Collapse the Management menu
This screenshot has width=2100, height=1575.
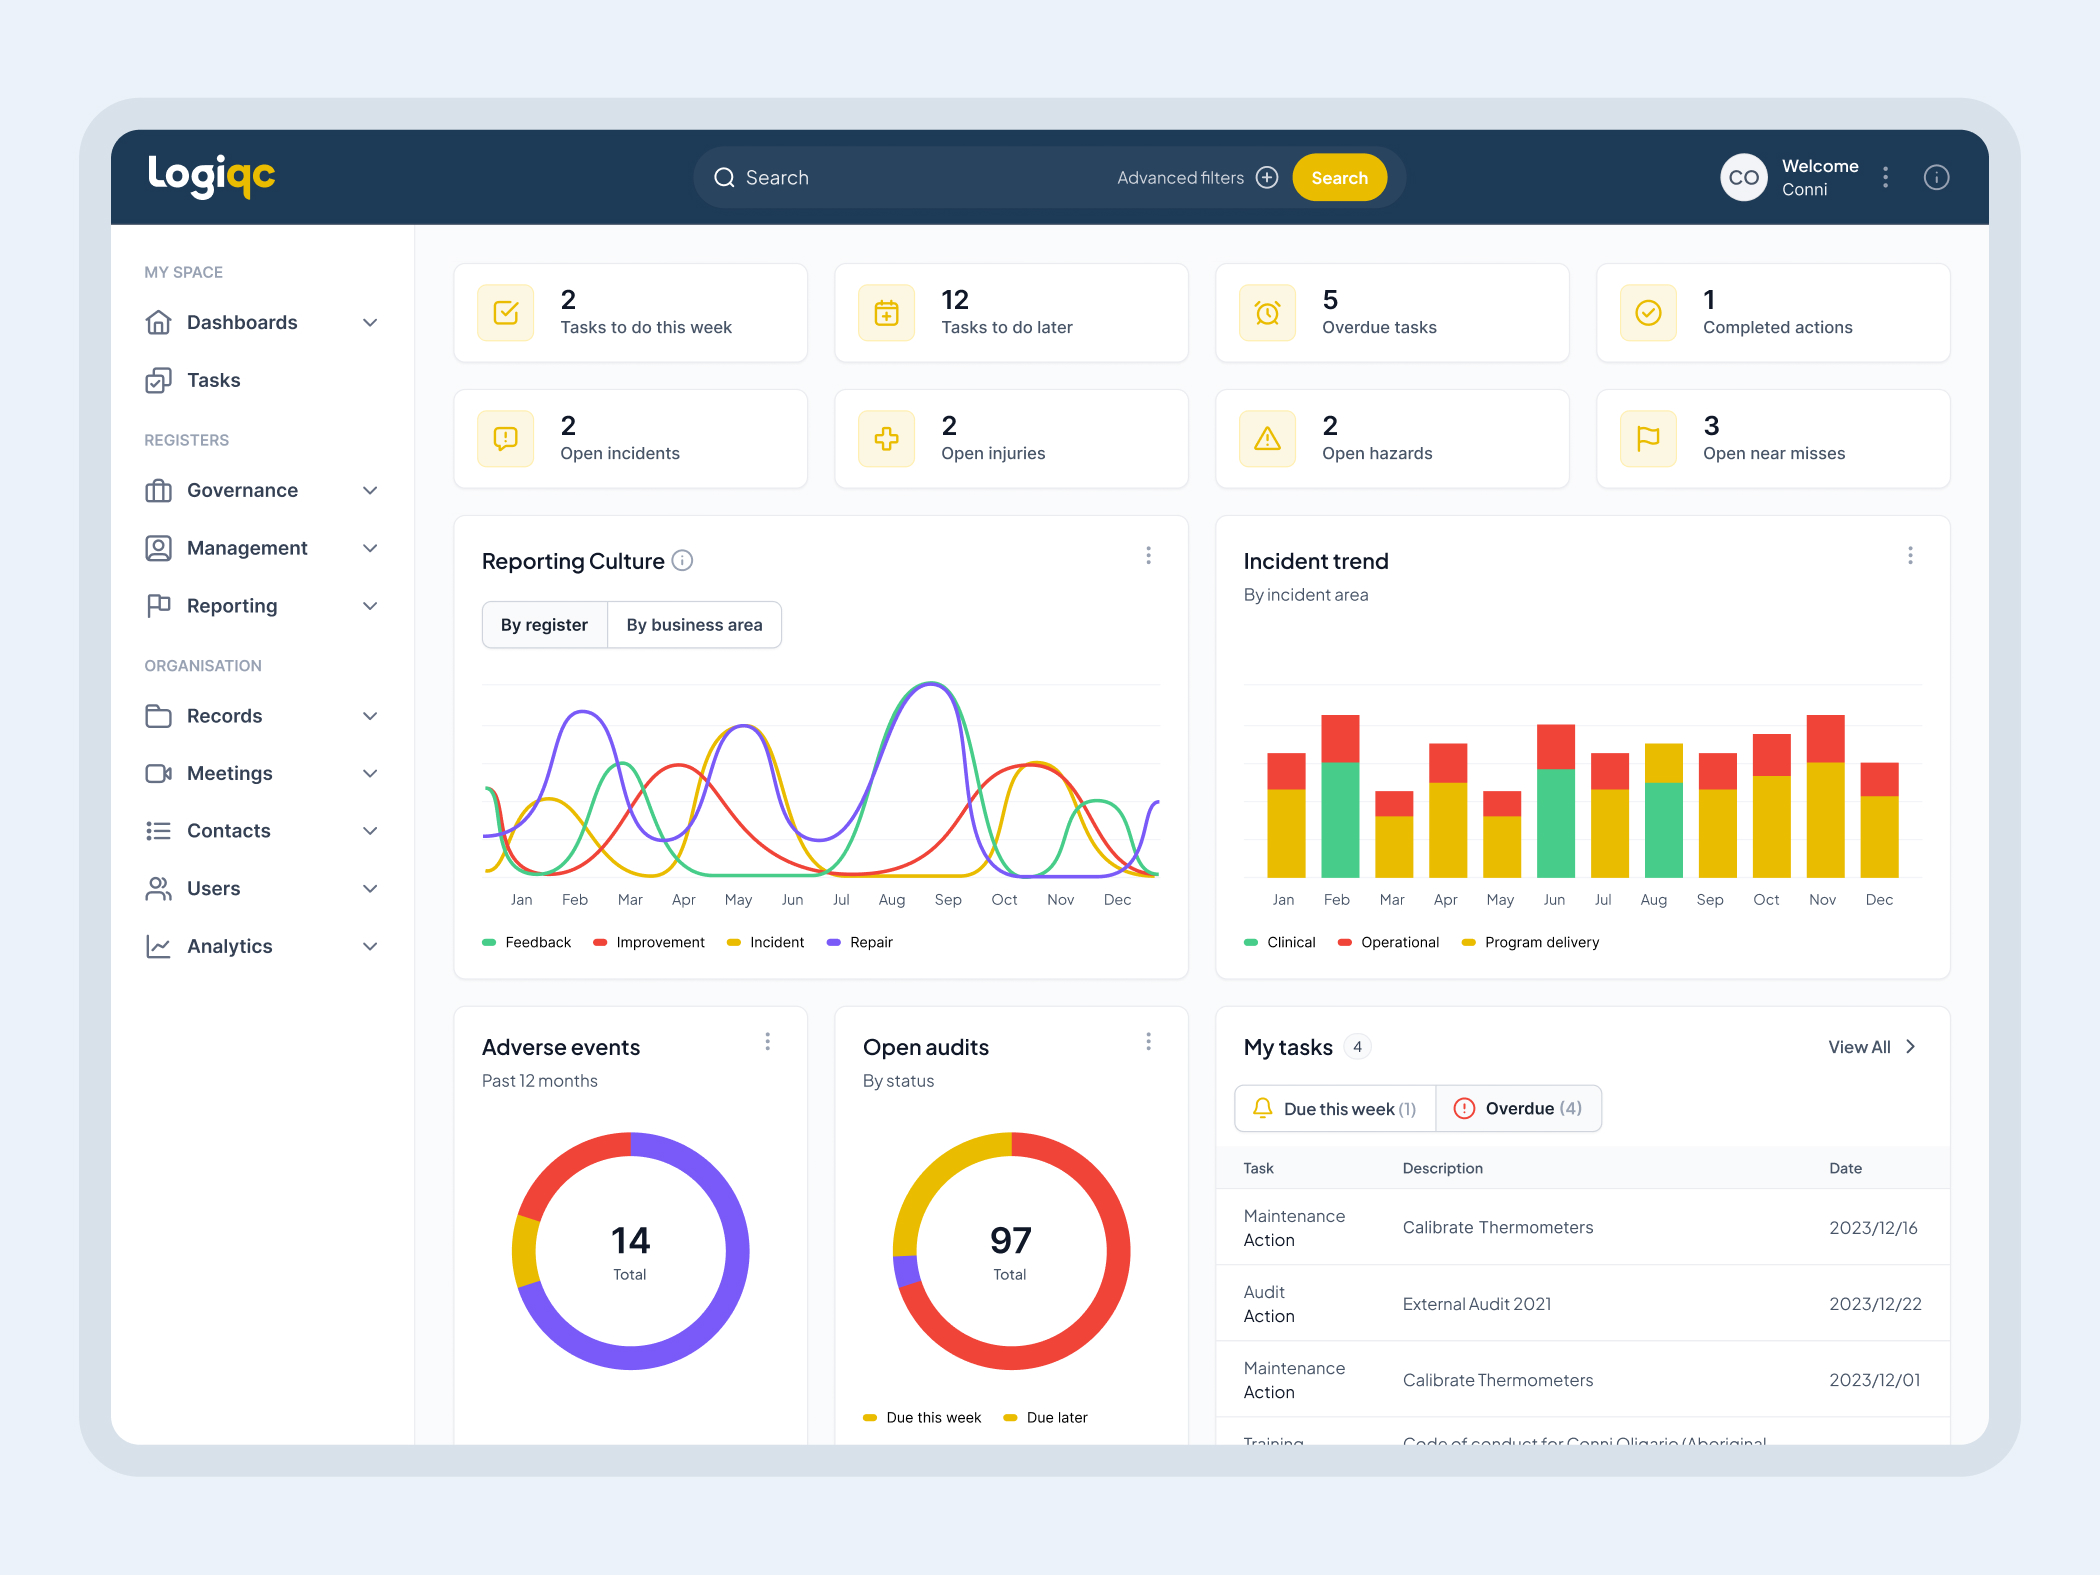[x=370, y=548]
